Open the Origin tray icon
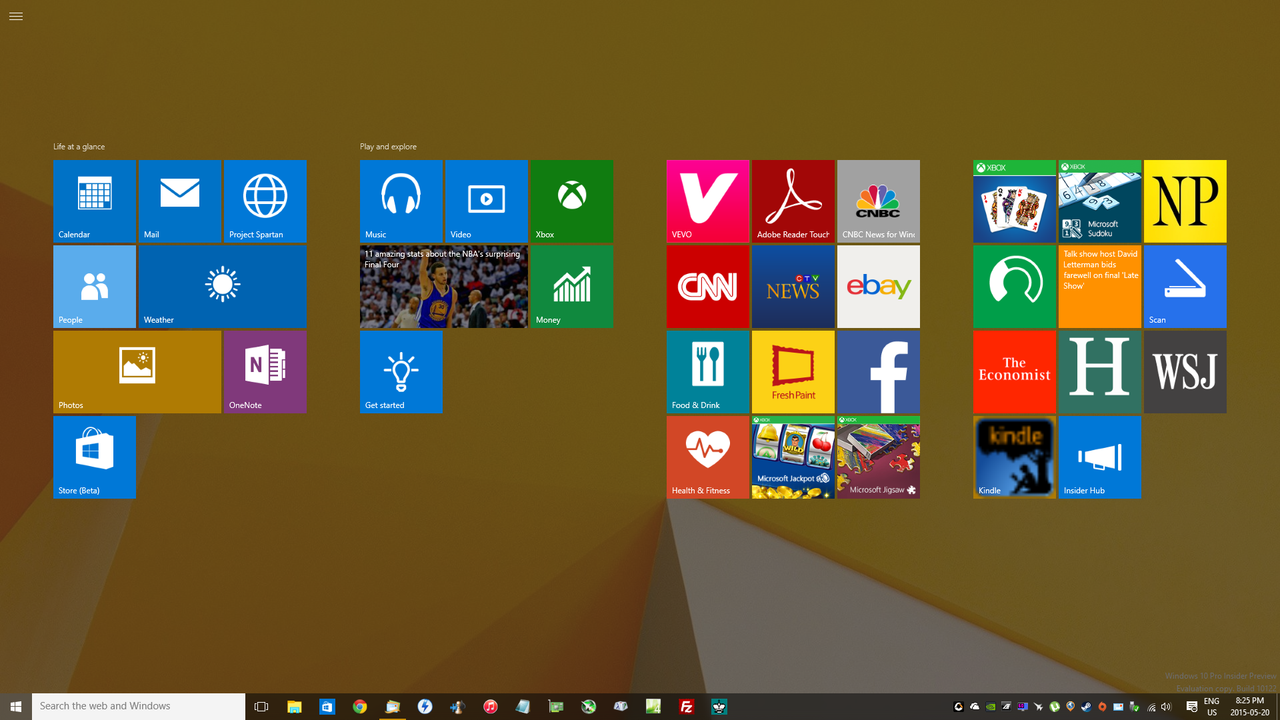 pos(1102,707)
